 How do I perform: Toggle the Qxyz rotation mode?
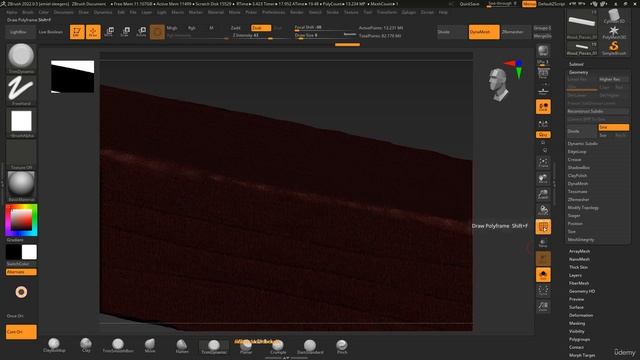coord(543,135)
